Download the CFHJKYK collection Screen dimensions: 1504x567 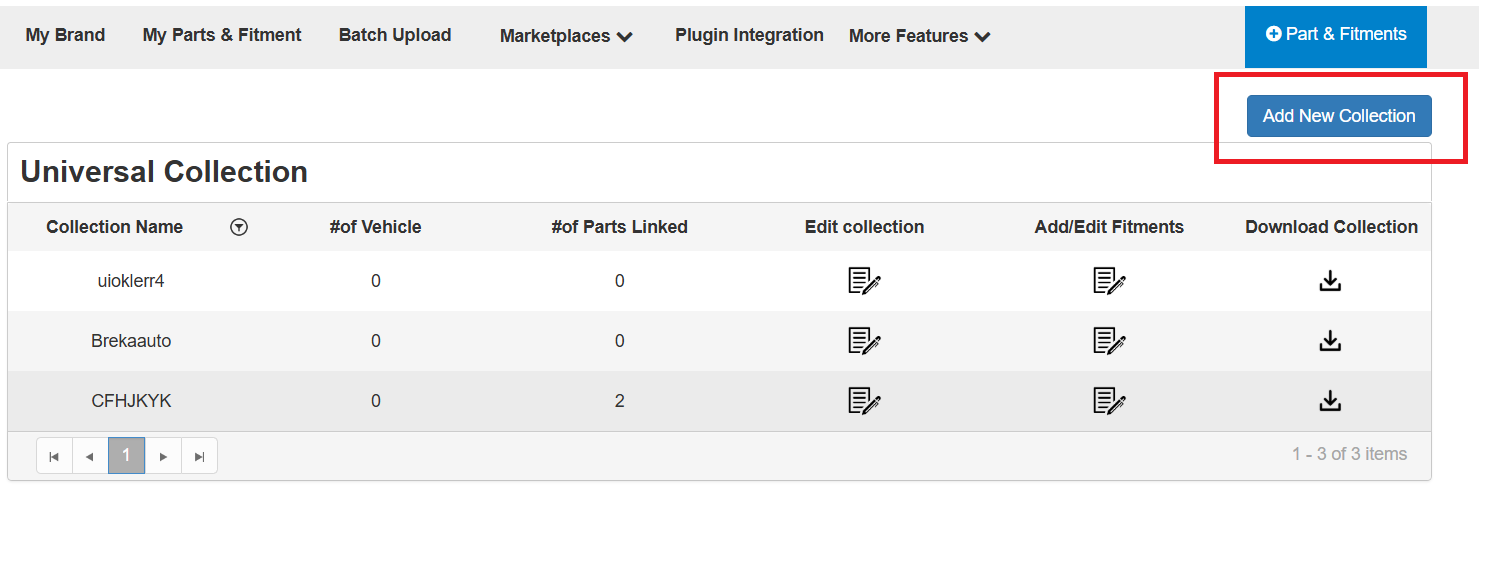(x=1330, y=401)
